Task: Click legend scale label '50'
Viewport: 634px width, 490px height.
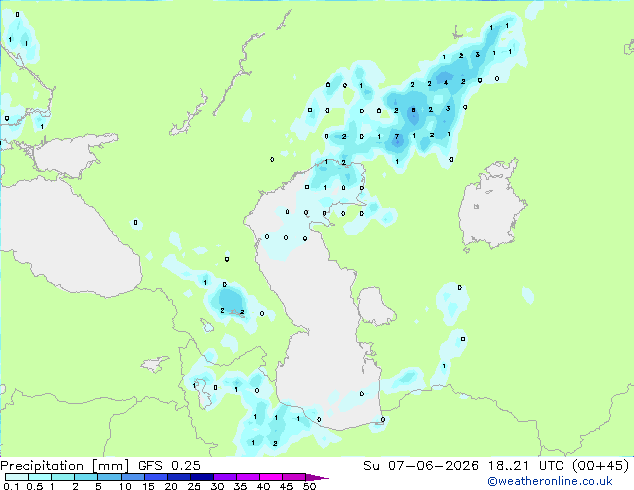Action: [309, 486]
